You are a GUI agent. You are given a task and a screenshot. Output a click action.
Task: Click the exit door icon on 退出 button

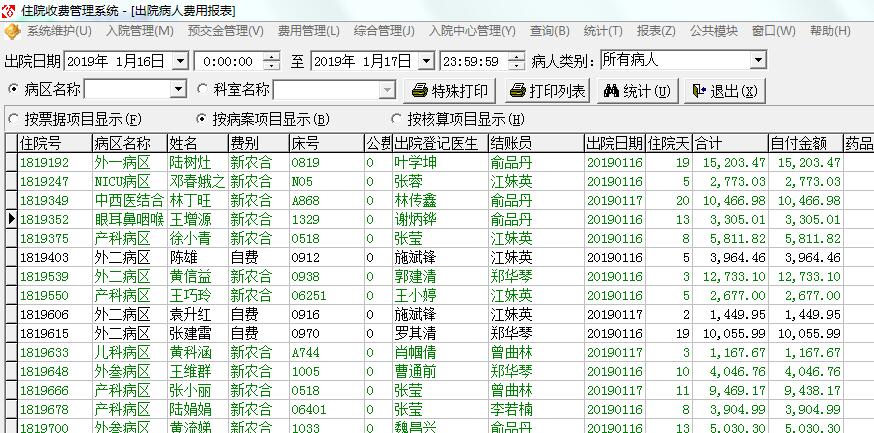(699, 91)
